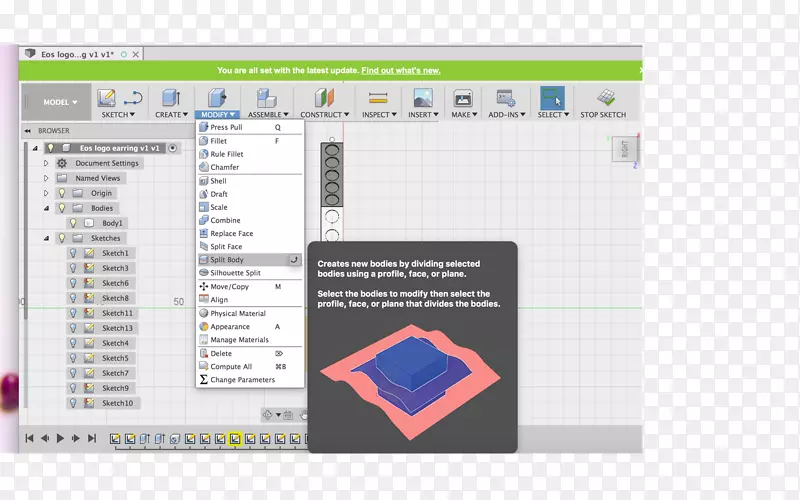Expand the Origin folder node

tap(46, 193)
